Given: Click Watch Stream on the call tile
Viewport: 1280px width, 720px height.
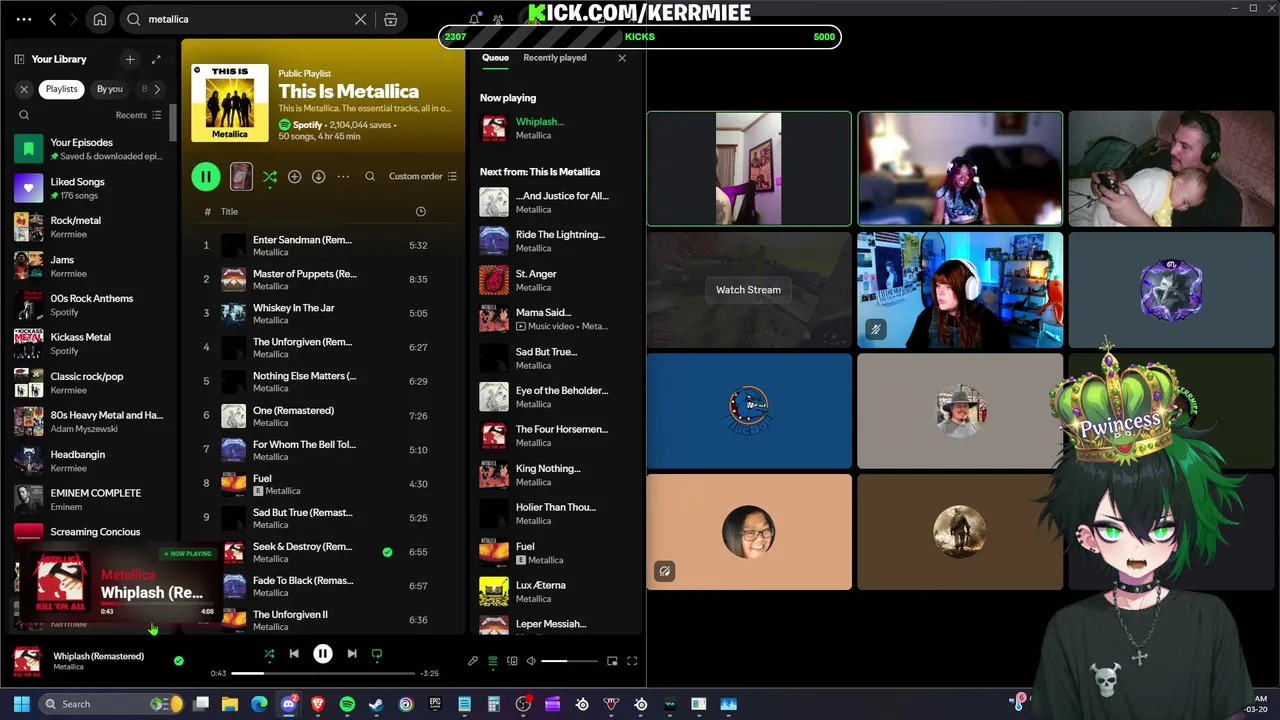Looking at the screenshot, I should point(748,290).
